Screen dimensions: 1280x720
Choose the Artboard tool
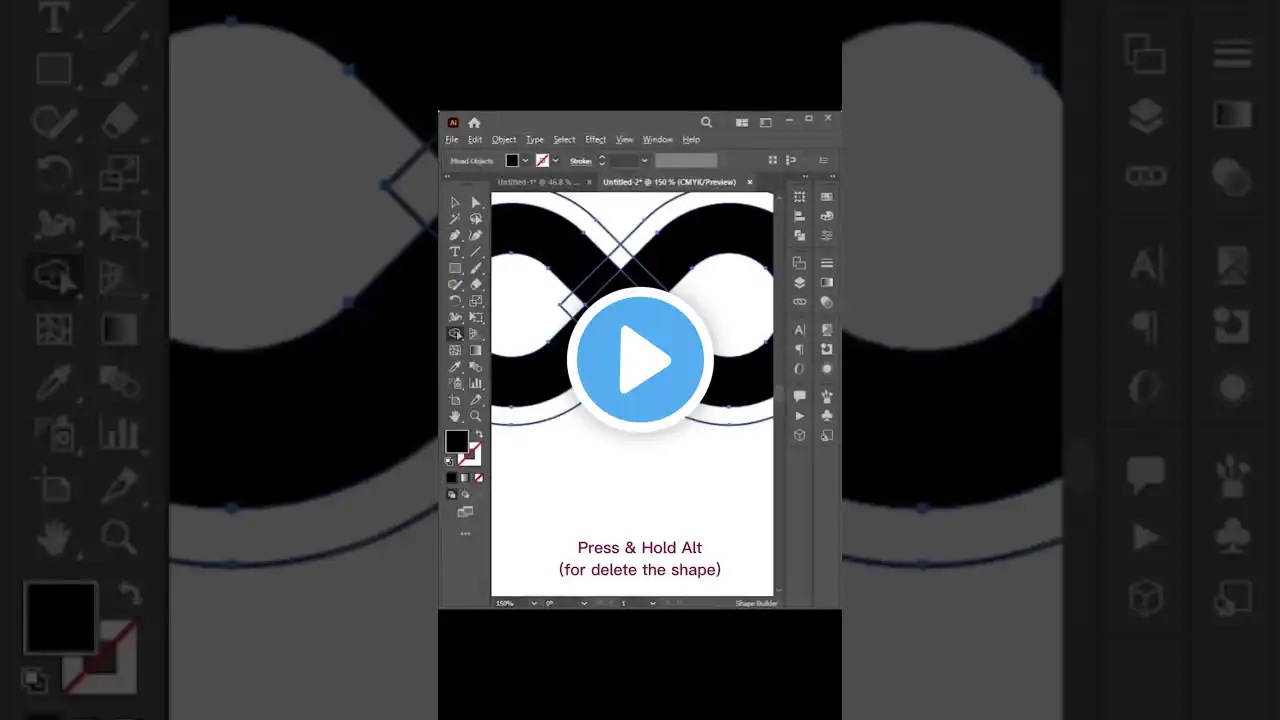[455, 400]
